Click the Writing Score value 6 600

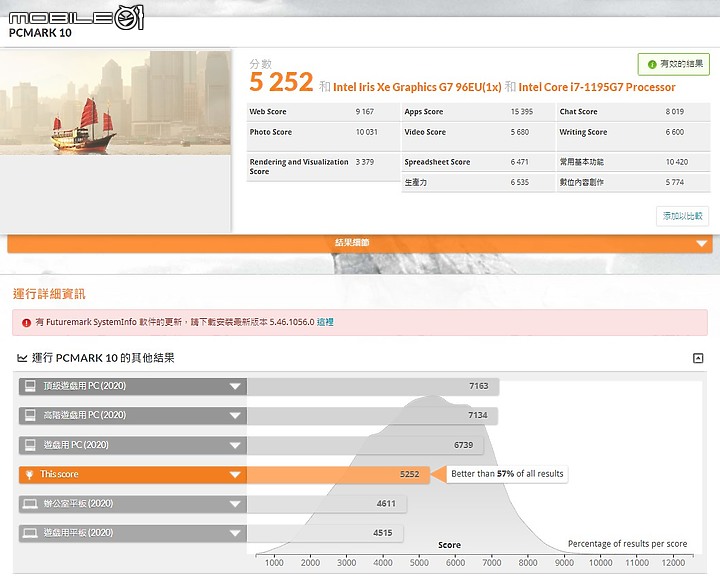tap(675, 132)
